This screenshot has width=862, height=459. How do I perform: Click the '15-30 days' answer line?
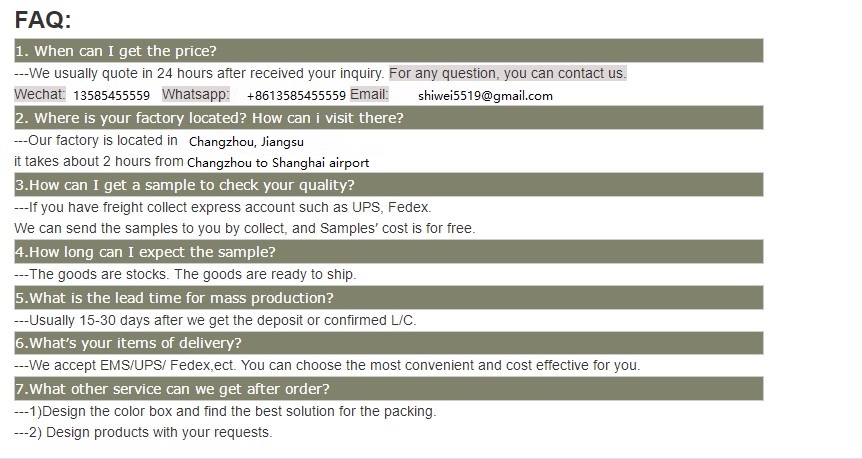pos(216,320)
